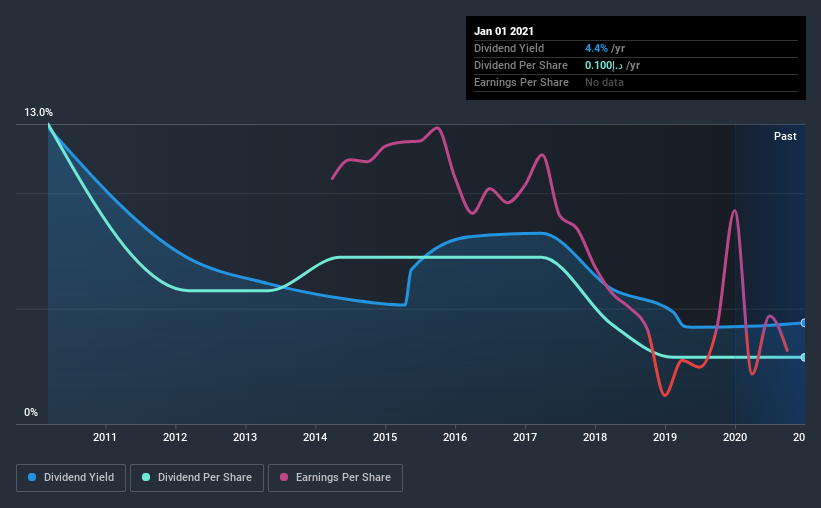The image size is (821, 508).
Task: Click the No data earnings value
Action: [604, 82]
